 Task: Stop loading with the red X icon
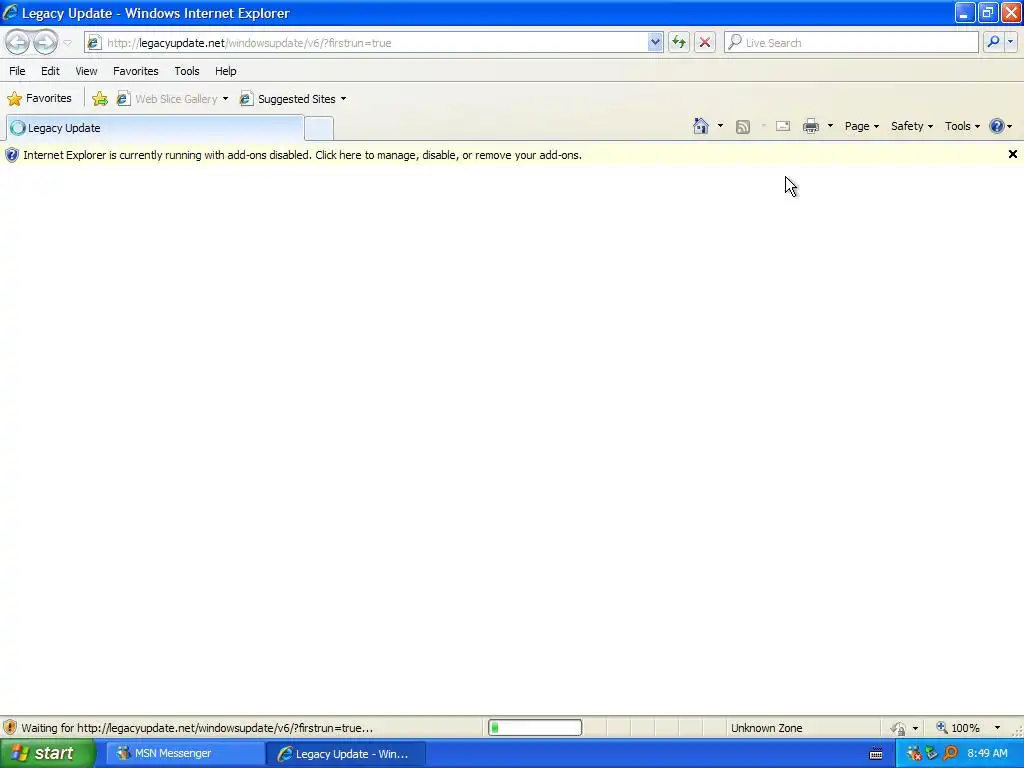coord(705,42)
